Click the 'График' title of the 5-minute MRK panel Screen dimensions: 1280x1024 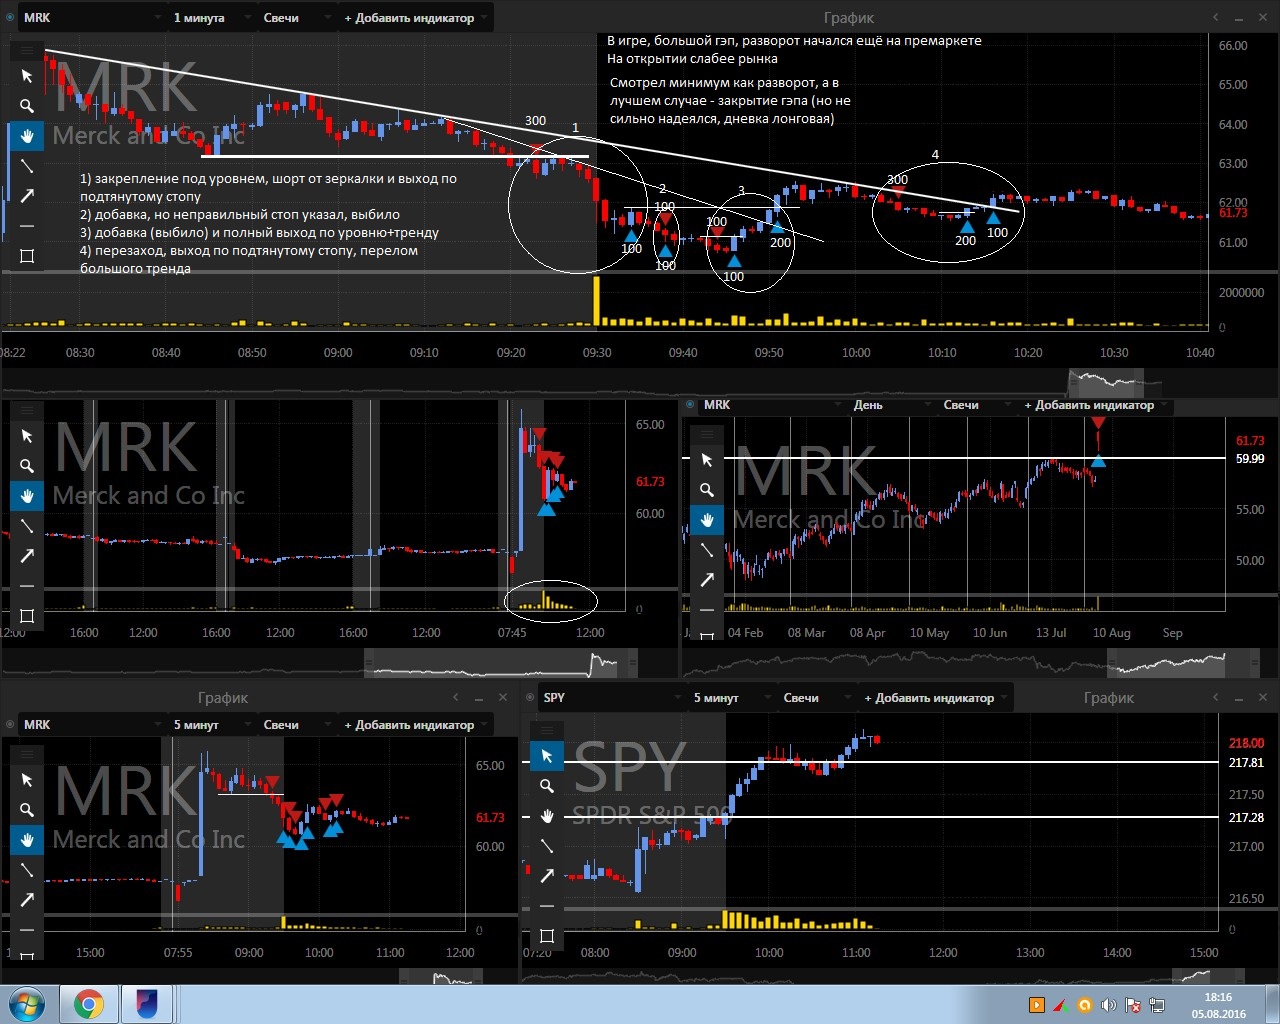click(x=223, y=698)
